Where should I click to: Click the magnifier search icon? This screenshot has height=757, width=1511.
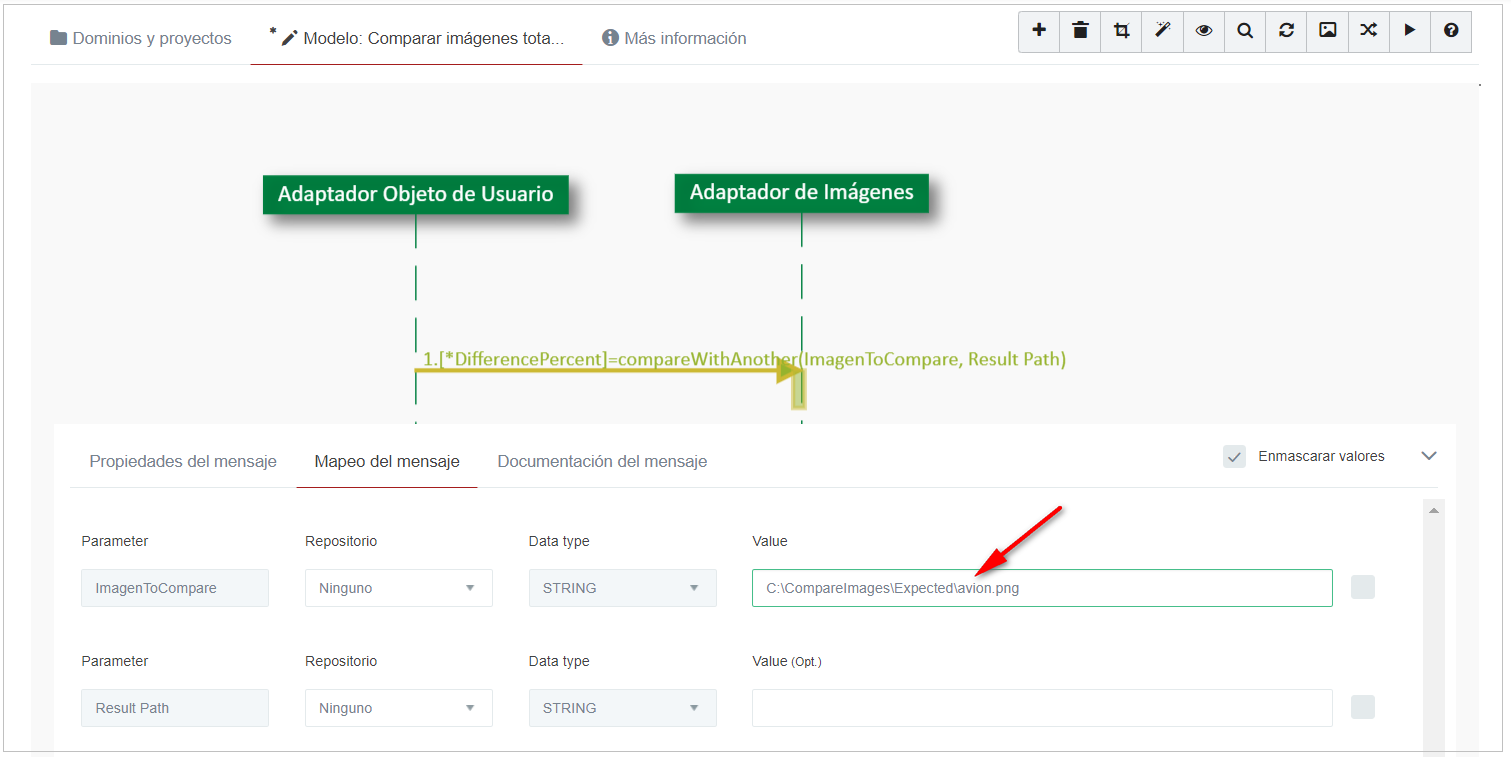click(x=1245, y=31)
